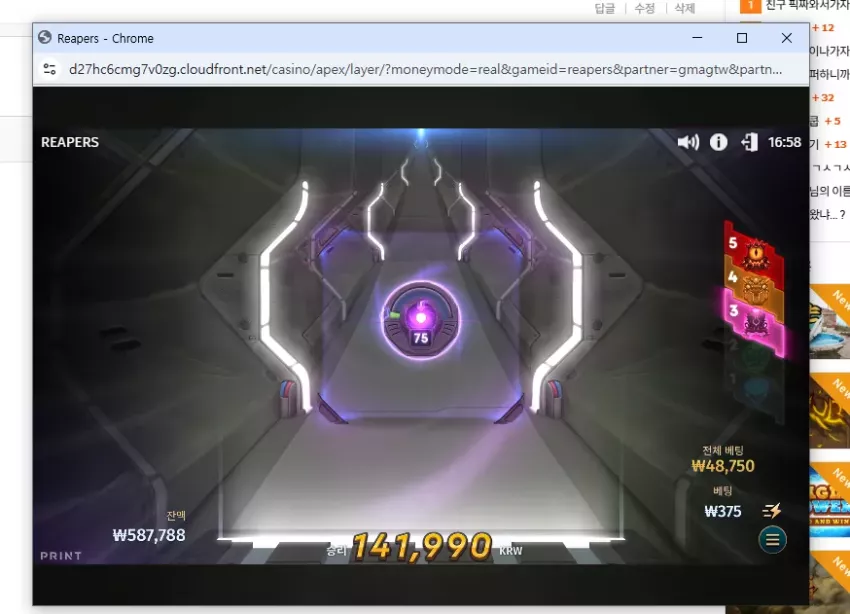Click the +5 count on the background page

tap(833, 121)
